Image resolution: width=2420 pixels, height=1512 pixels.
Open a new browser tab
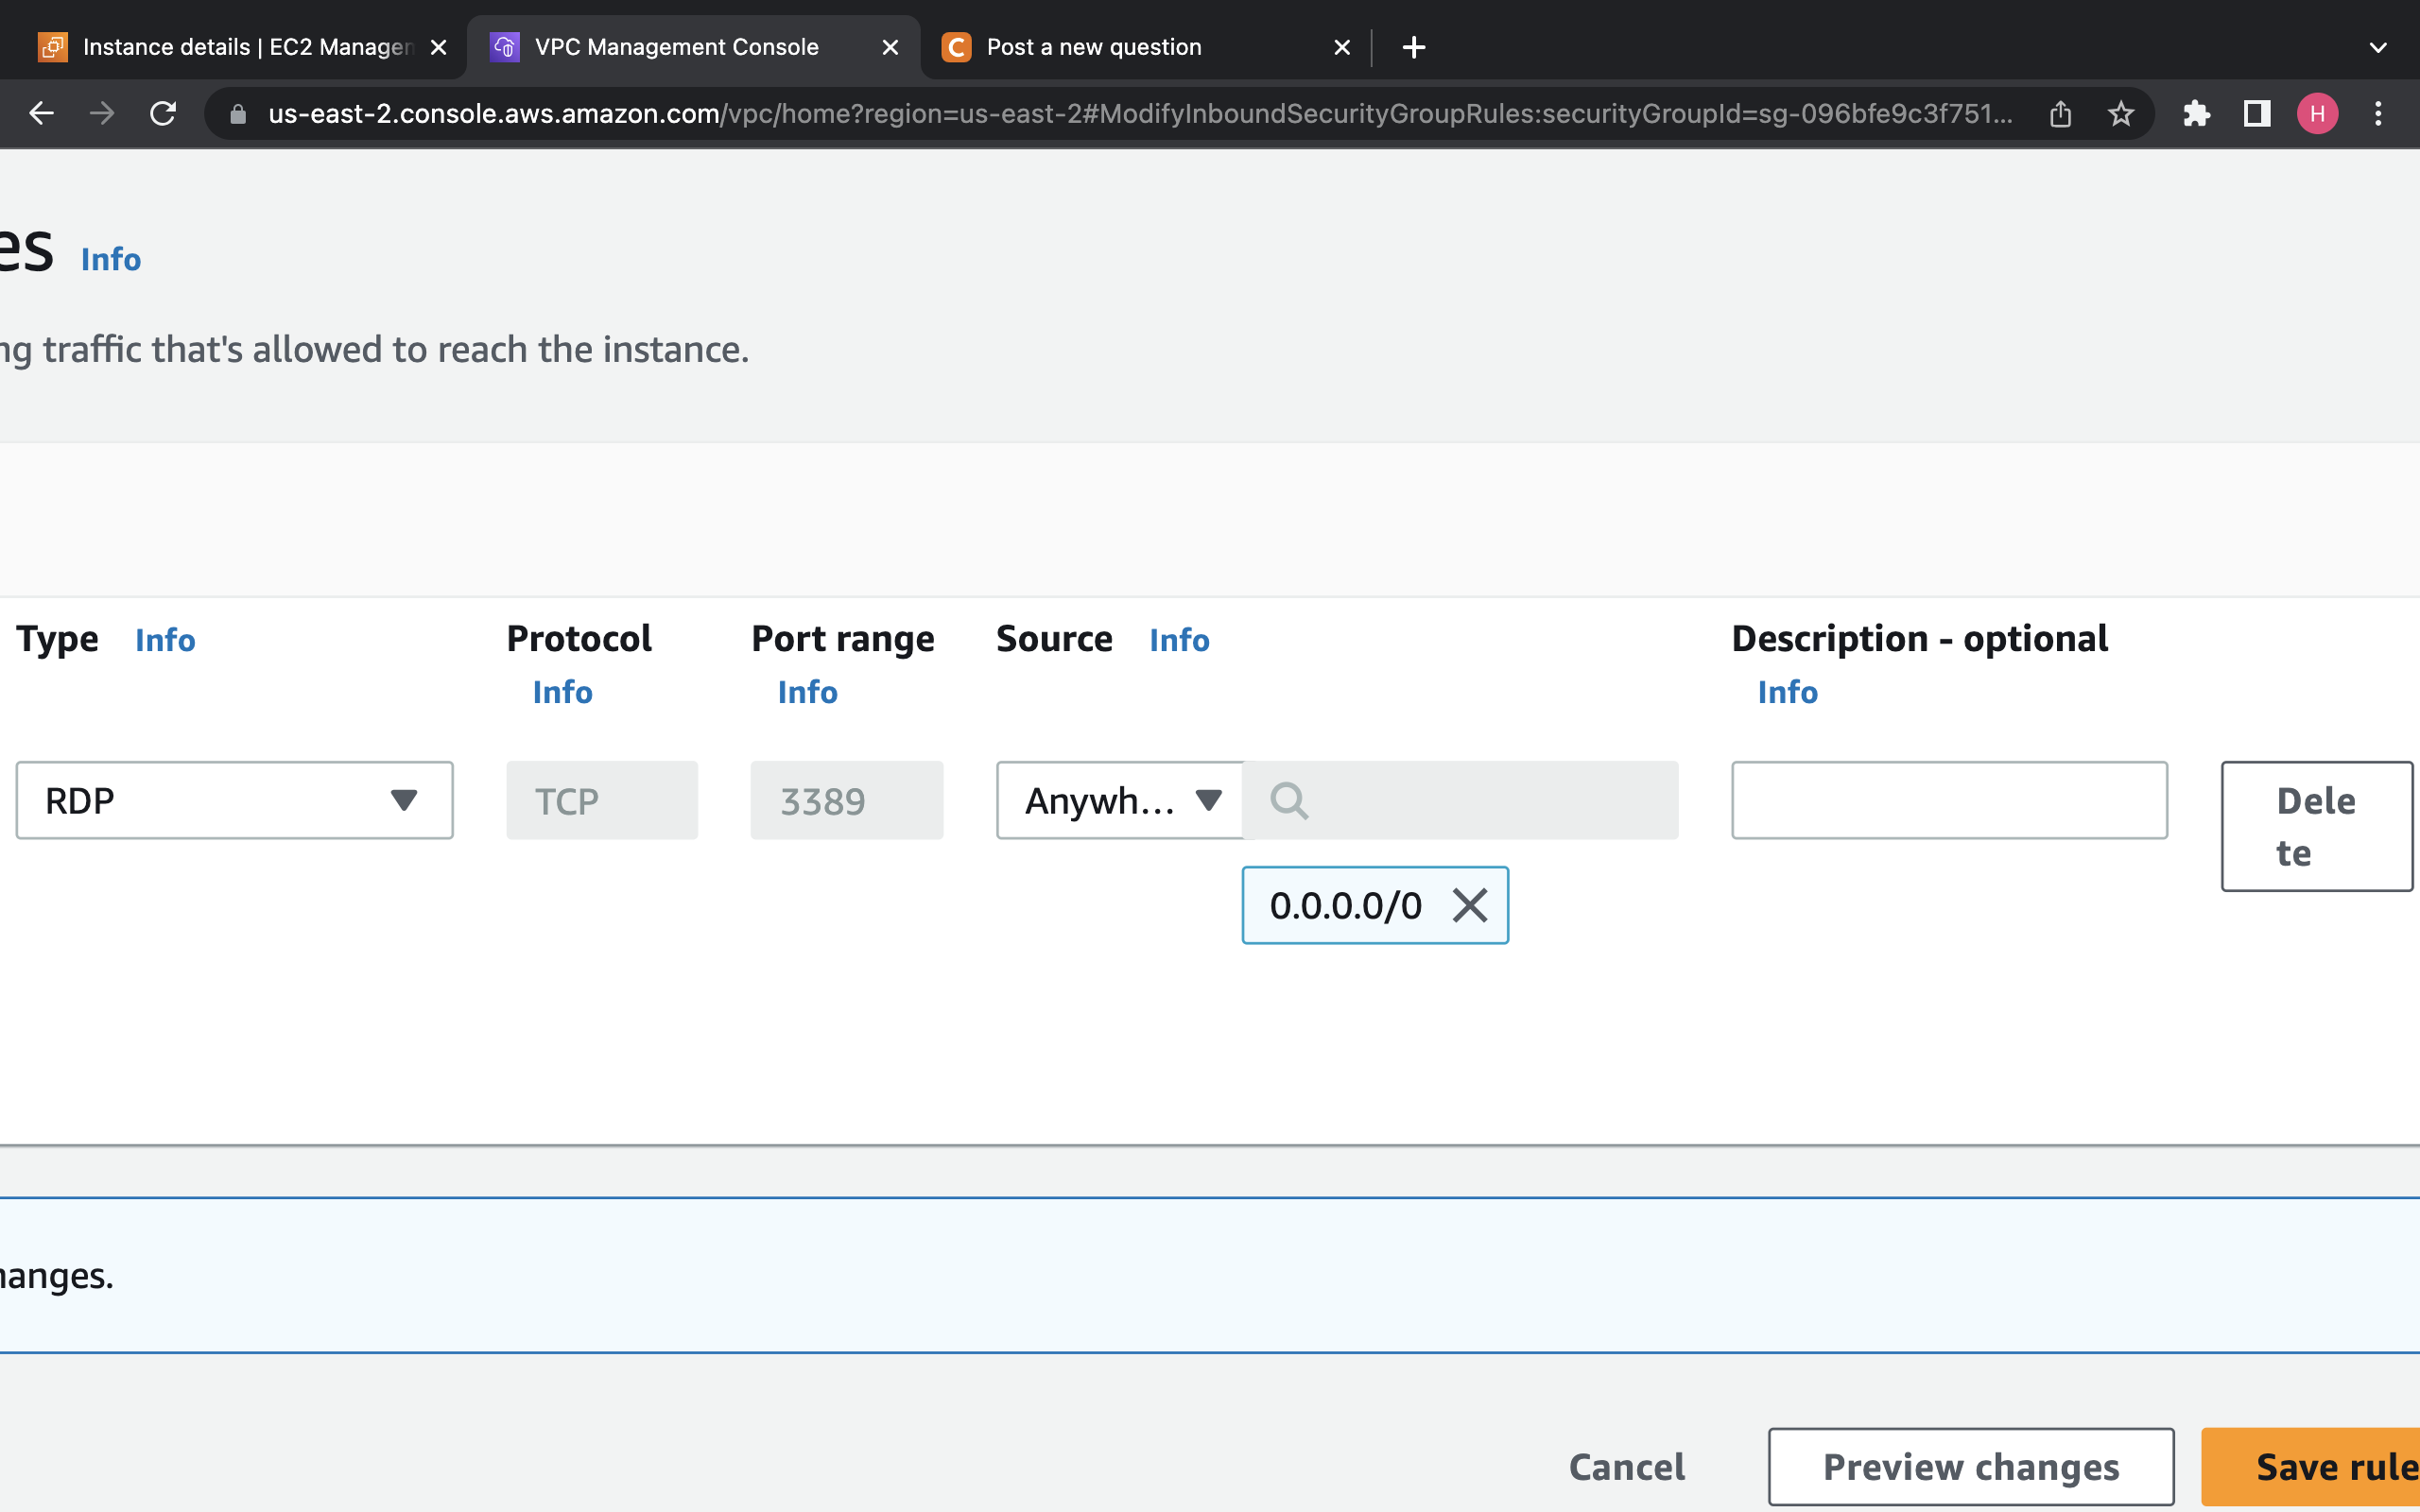pos(1413,46)
